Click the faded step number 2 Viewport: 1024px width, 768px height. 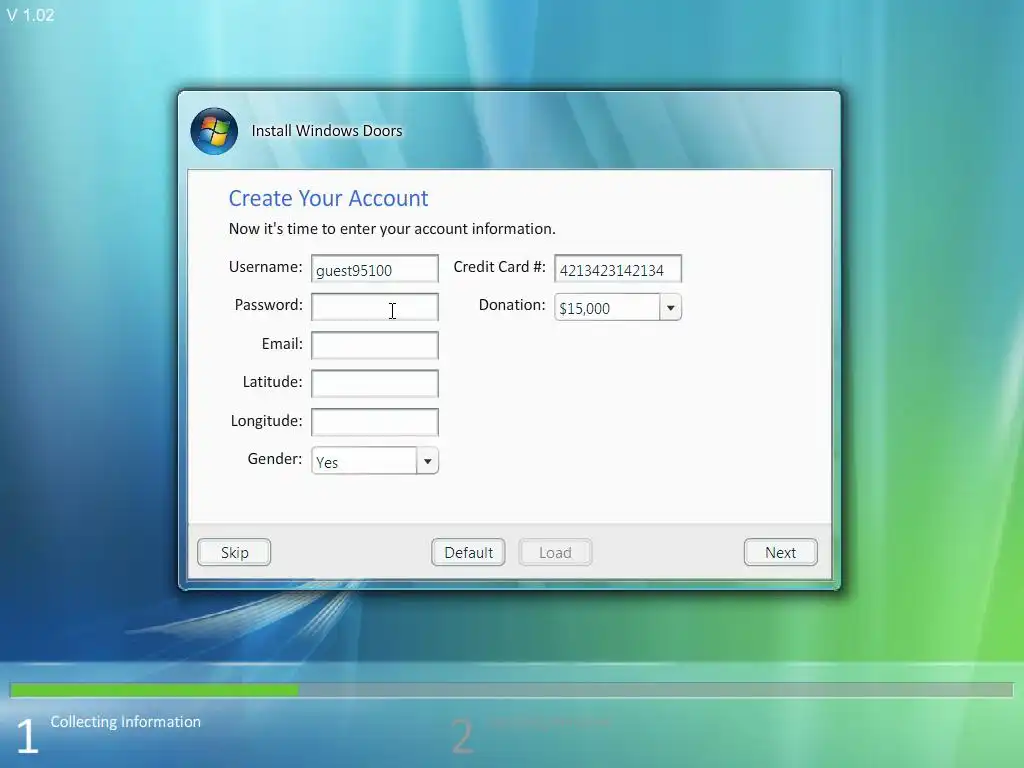coord(462,737)
